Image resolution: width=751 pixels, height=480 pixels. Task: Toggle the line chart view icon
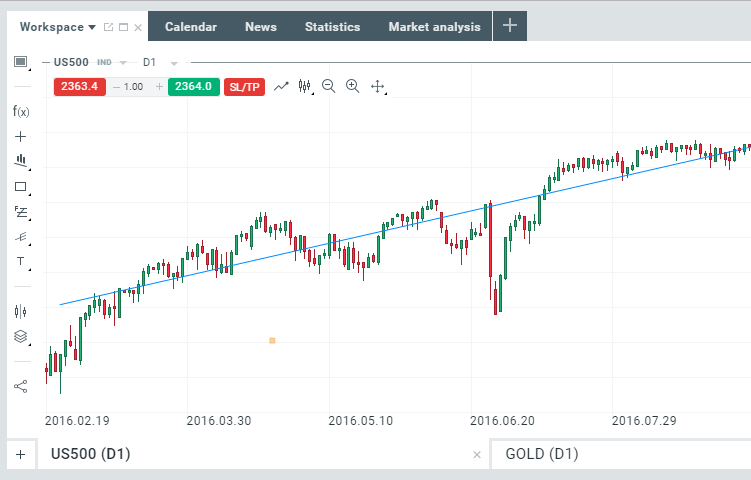pos(281,86)
